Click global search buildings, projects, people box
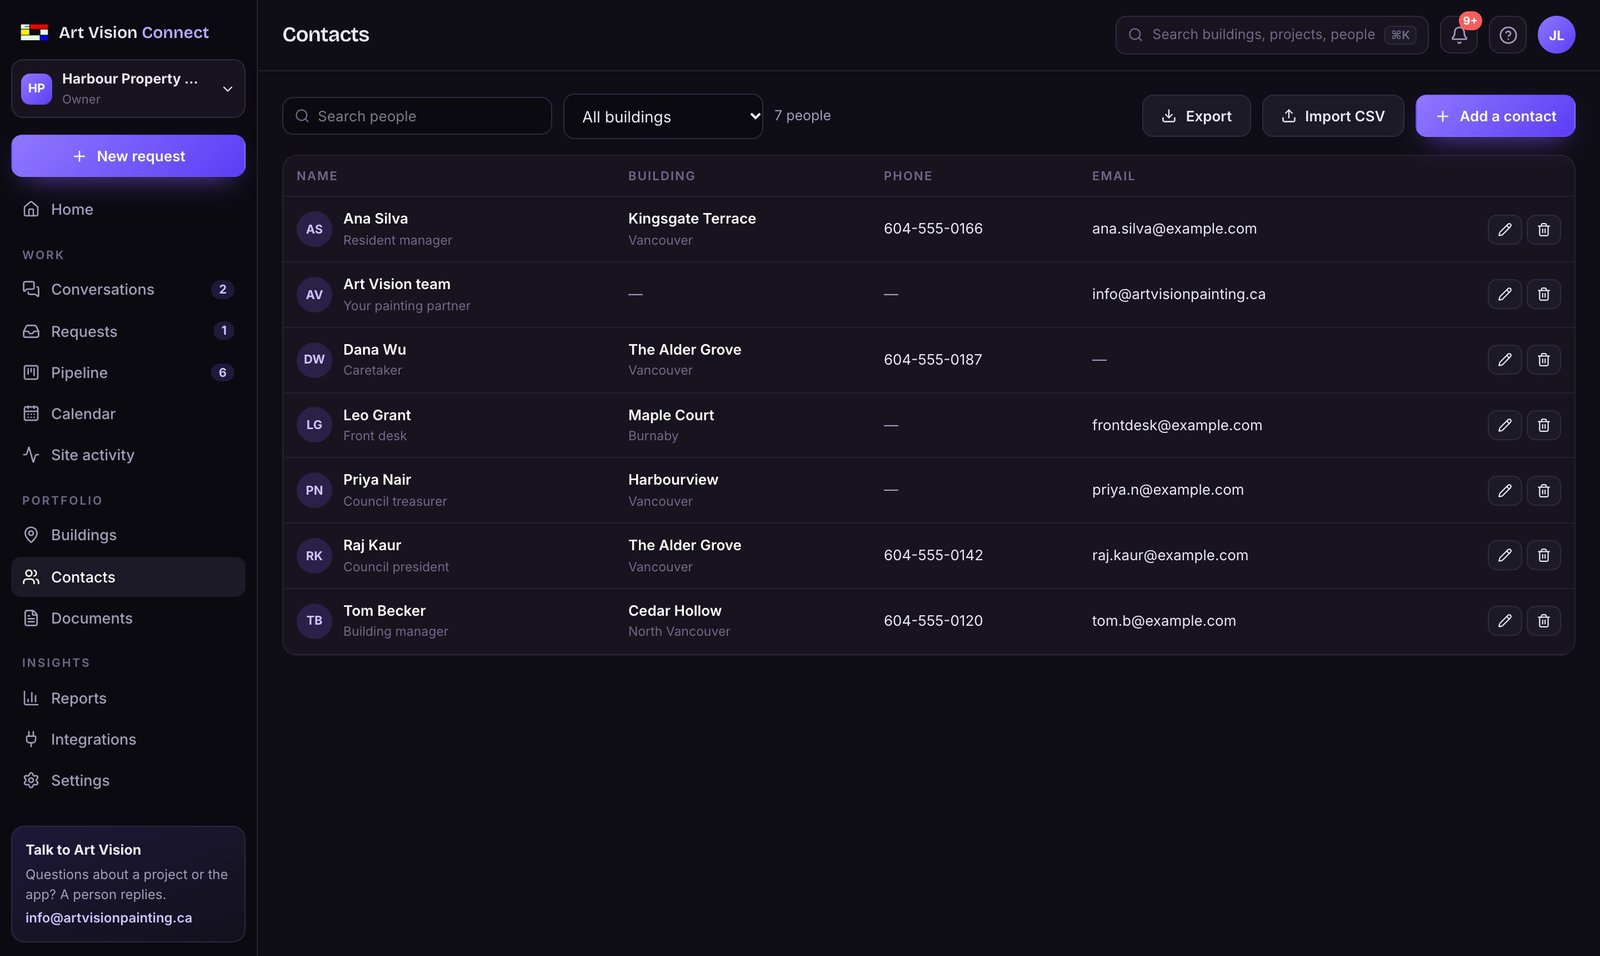The width and height of the screenshot is (1600, 956). (x=1272, y=35)
